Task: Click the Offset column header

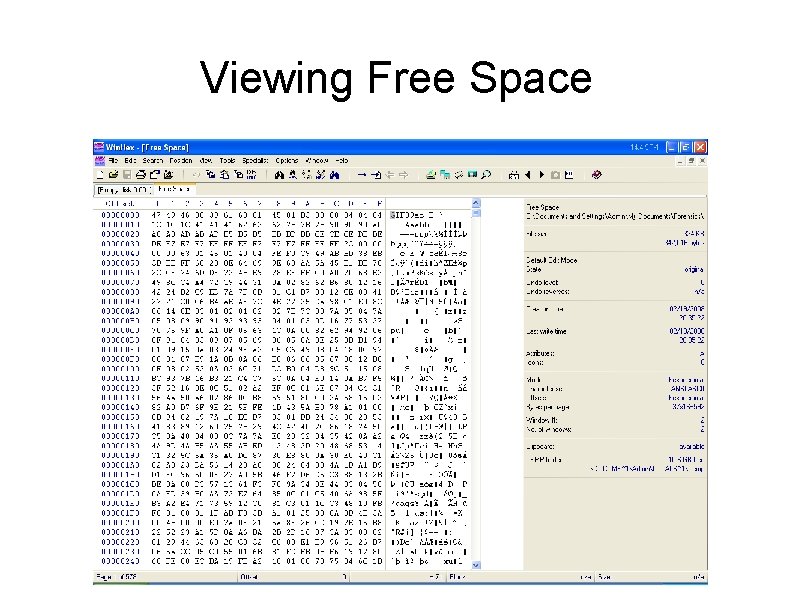Action: (120, 204)
